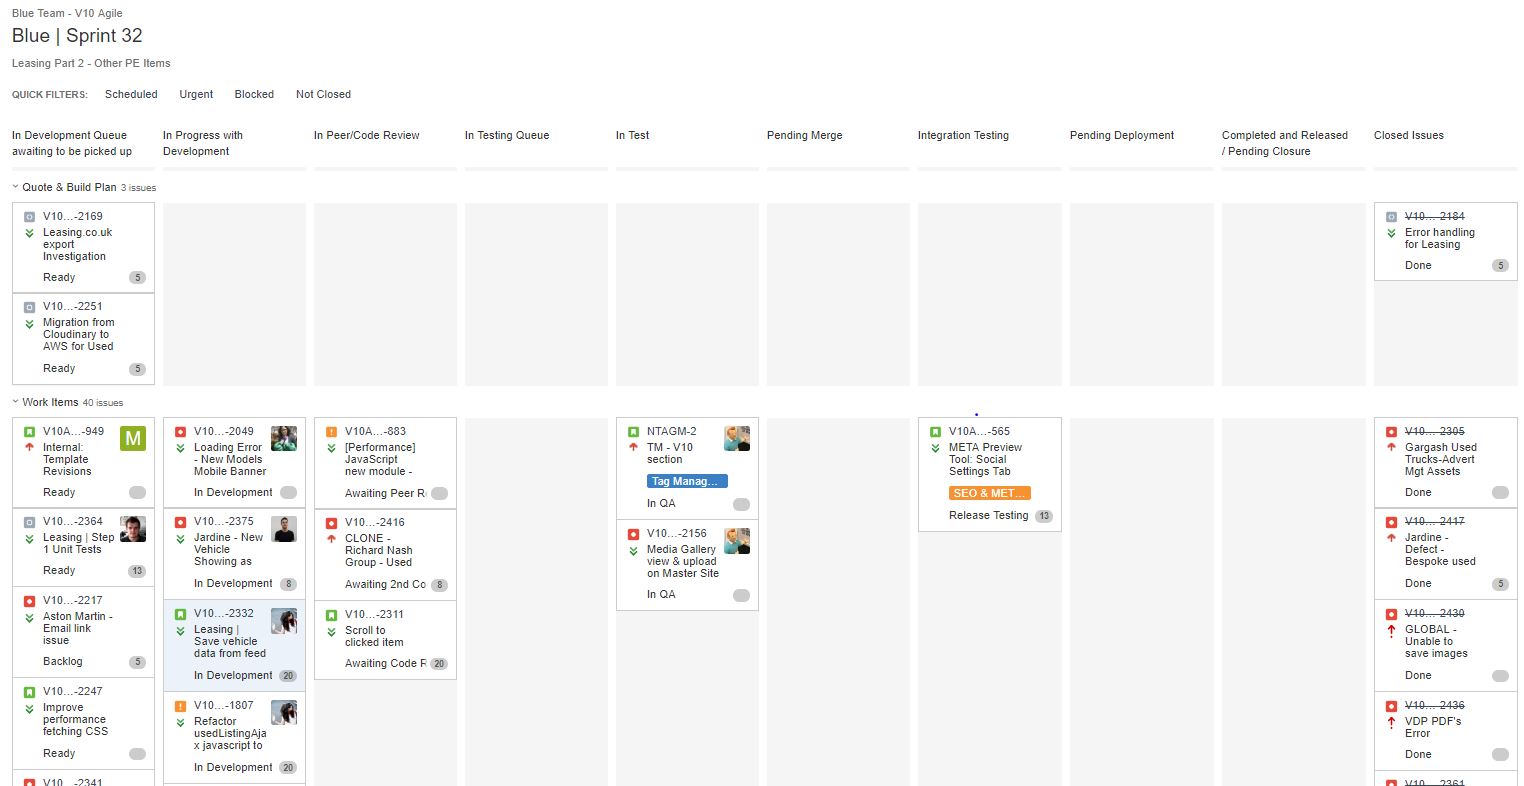Click the bug type icon on GLOBAL Unable to save images
The image size is (1524, 786).
point(1391,614)
